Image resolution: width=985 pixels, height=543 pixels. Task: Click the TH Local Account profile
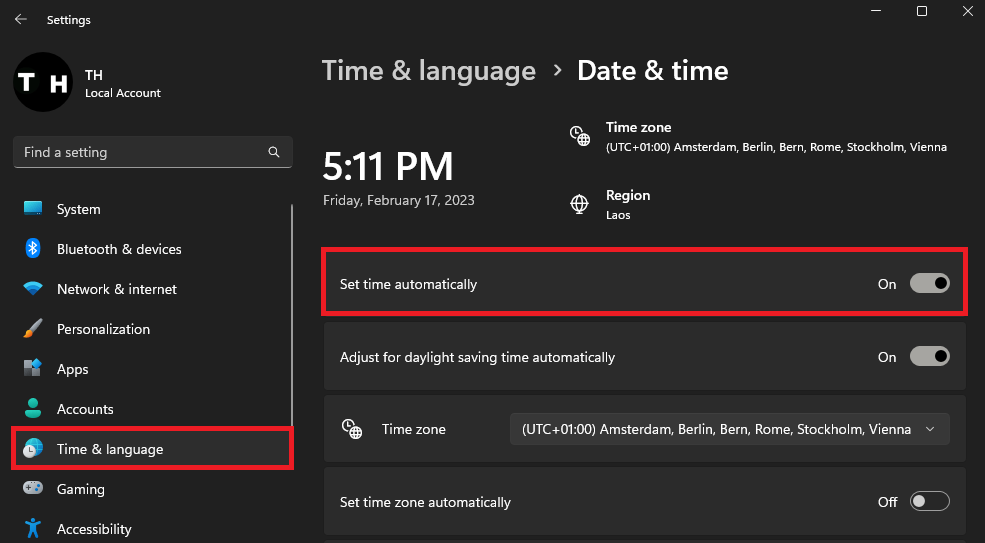(x=122, y=84)
